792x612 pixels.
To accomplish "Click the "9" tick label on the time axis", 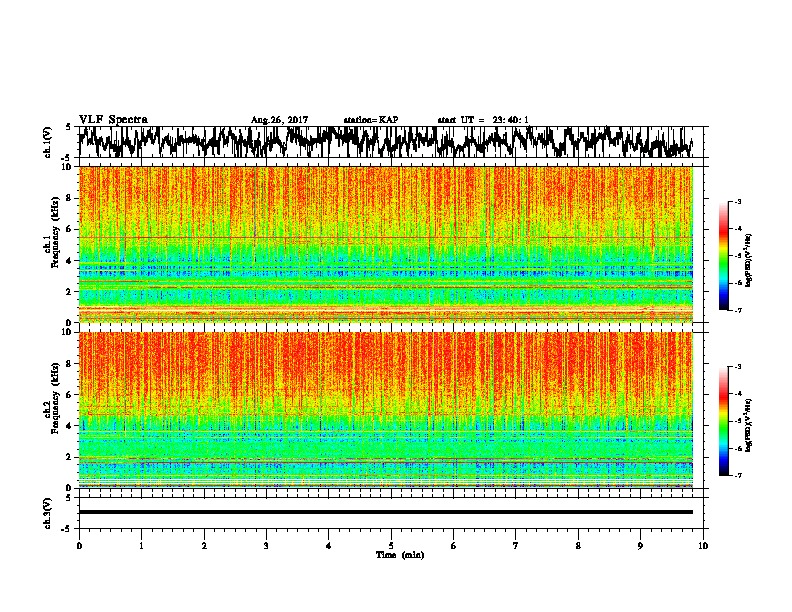I will (640, 546).
